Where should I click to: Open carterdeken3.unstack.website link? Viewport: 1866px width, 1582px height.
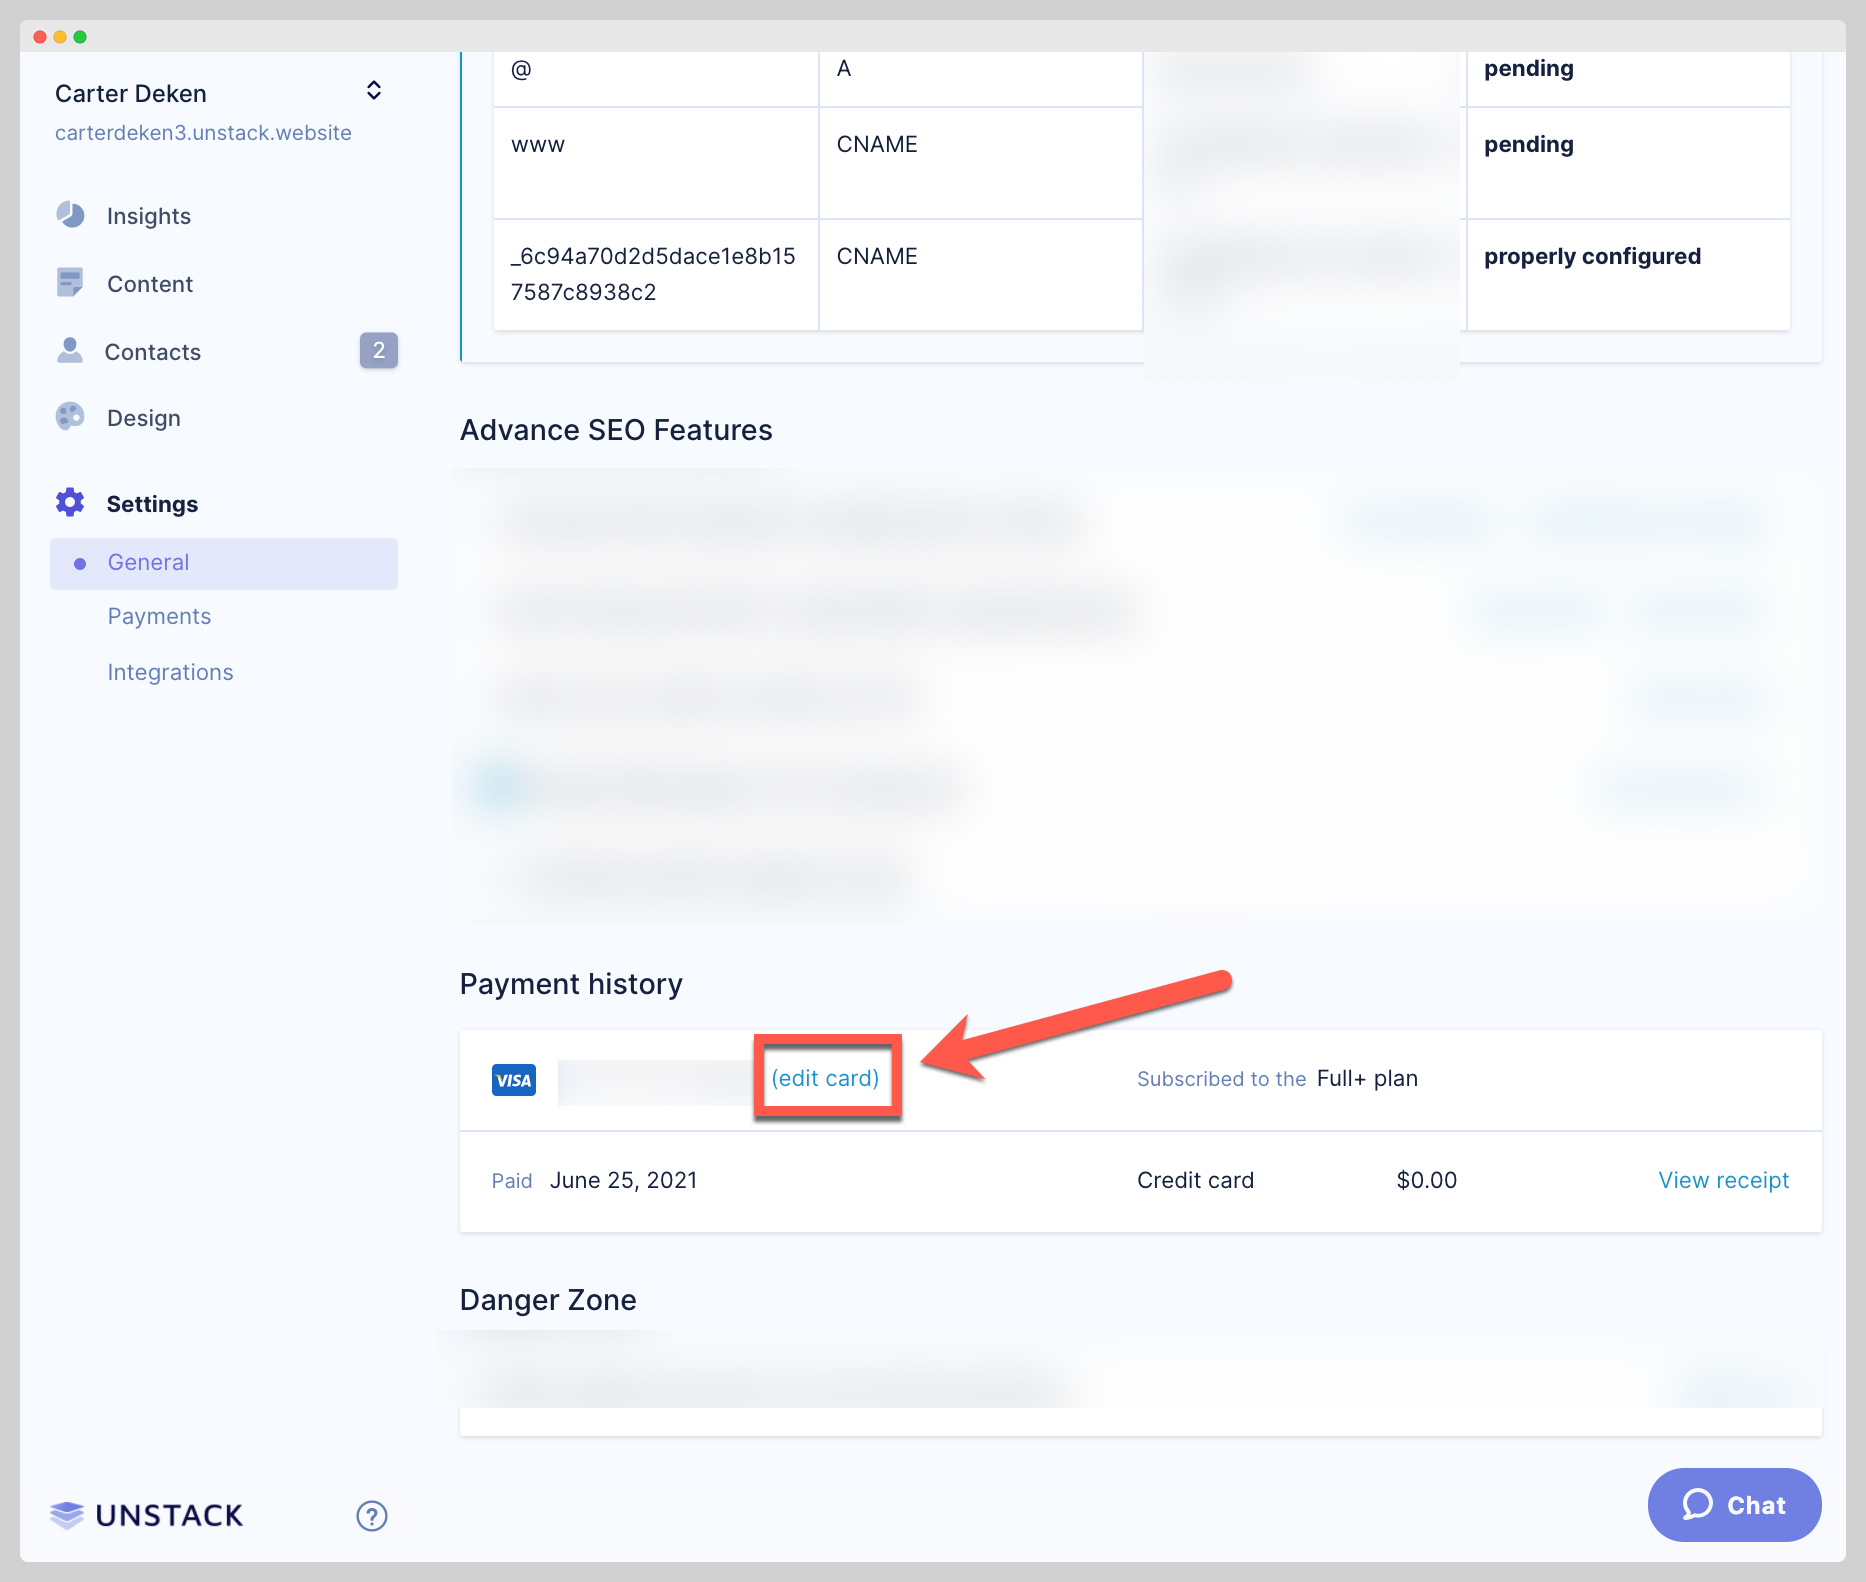(x=203, y=133)
